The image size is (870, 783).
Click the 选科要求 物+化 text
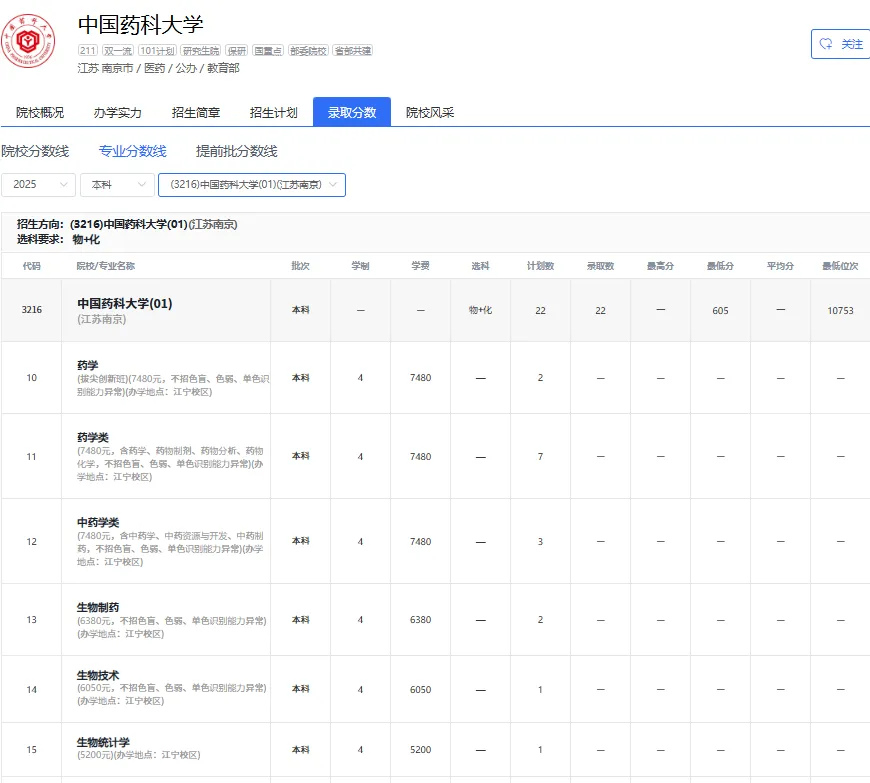coord(58,239)
